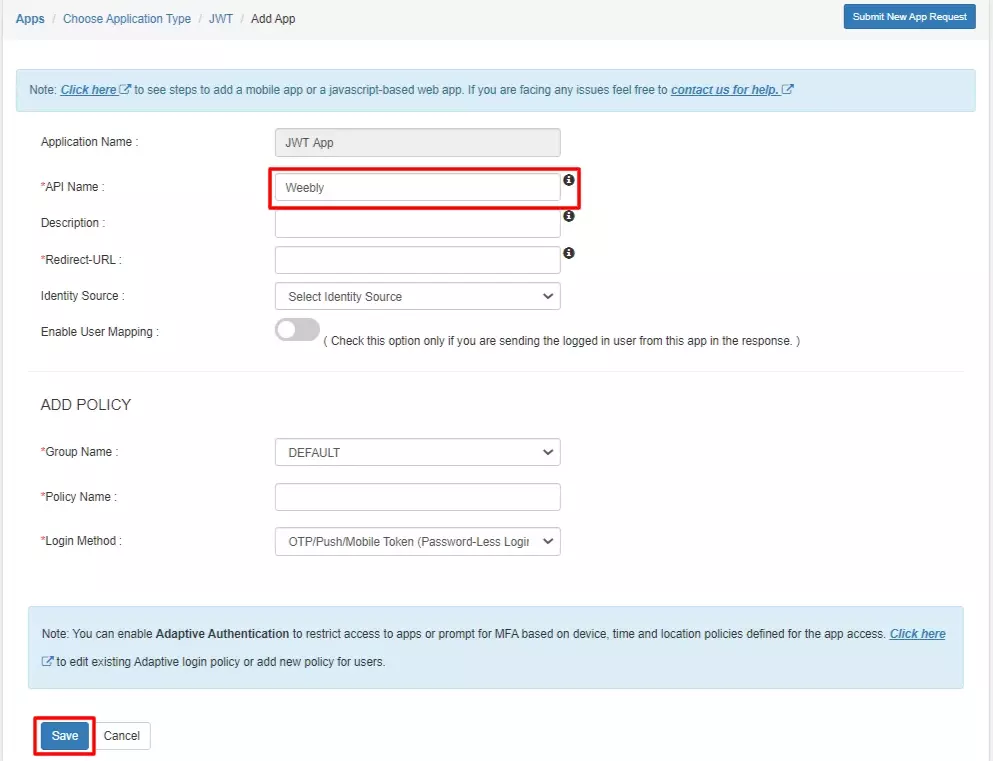Toggle the Enable User Mapping switch
Image resolution: width=993 pixels, height=761 pixels.
click(297, 330)
